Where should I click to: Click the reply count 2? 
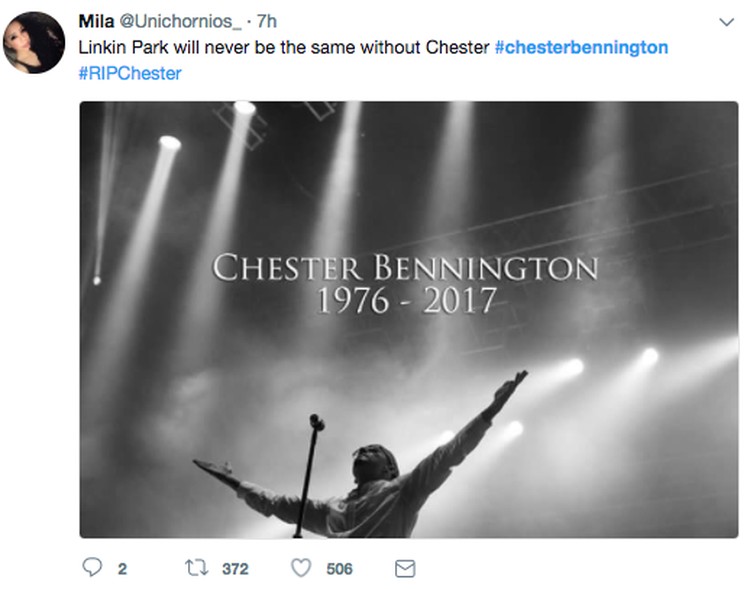click(x=122, y=568)
